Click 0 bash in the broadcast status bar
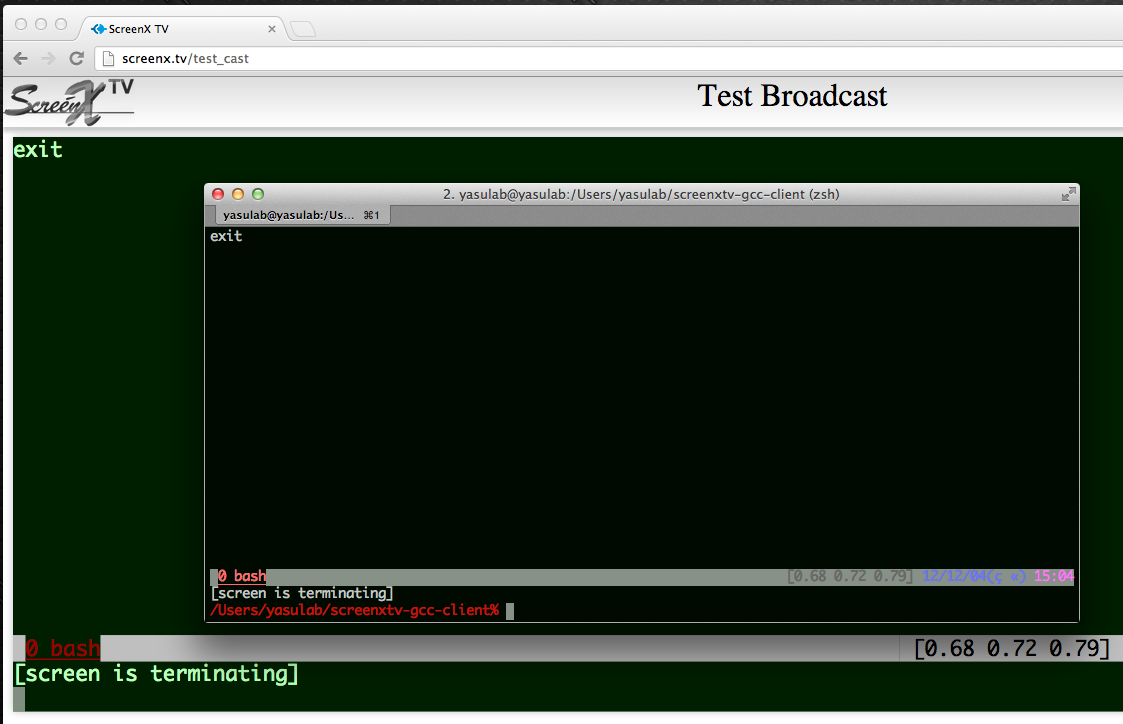The height and width of the screenshot is (724, 1123). tap(62, 648)
